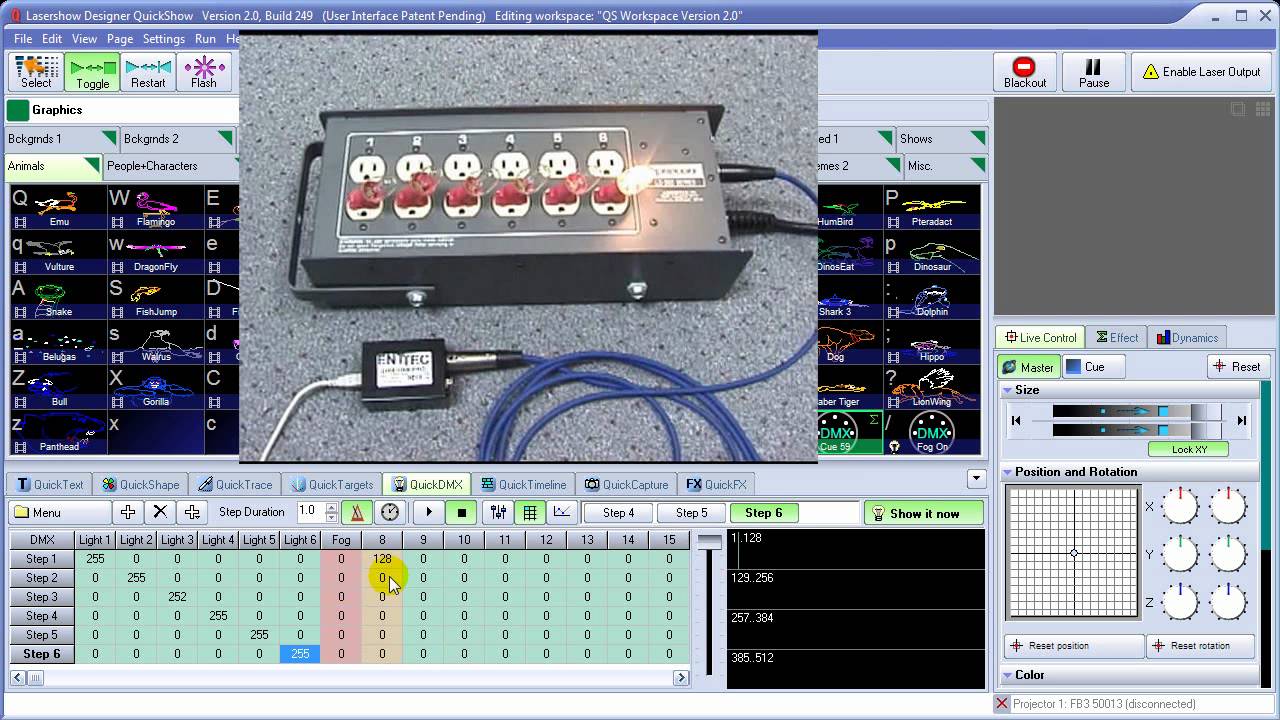This screenshot has height=720, width=1280.
Task: Expand the Color section
Action: tap(1009, 675)
